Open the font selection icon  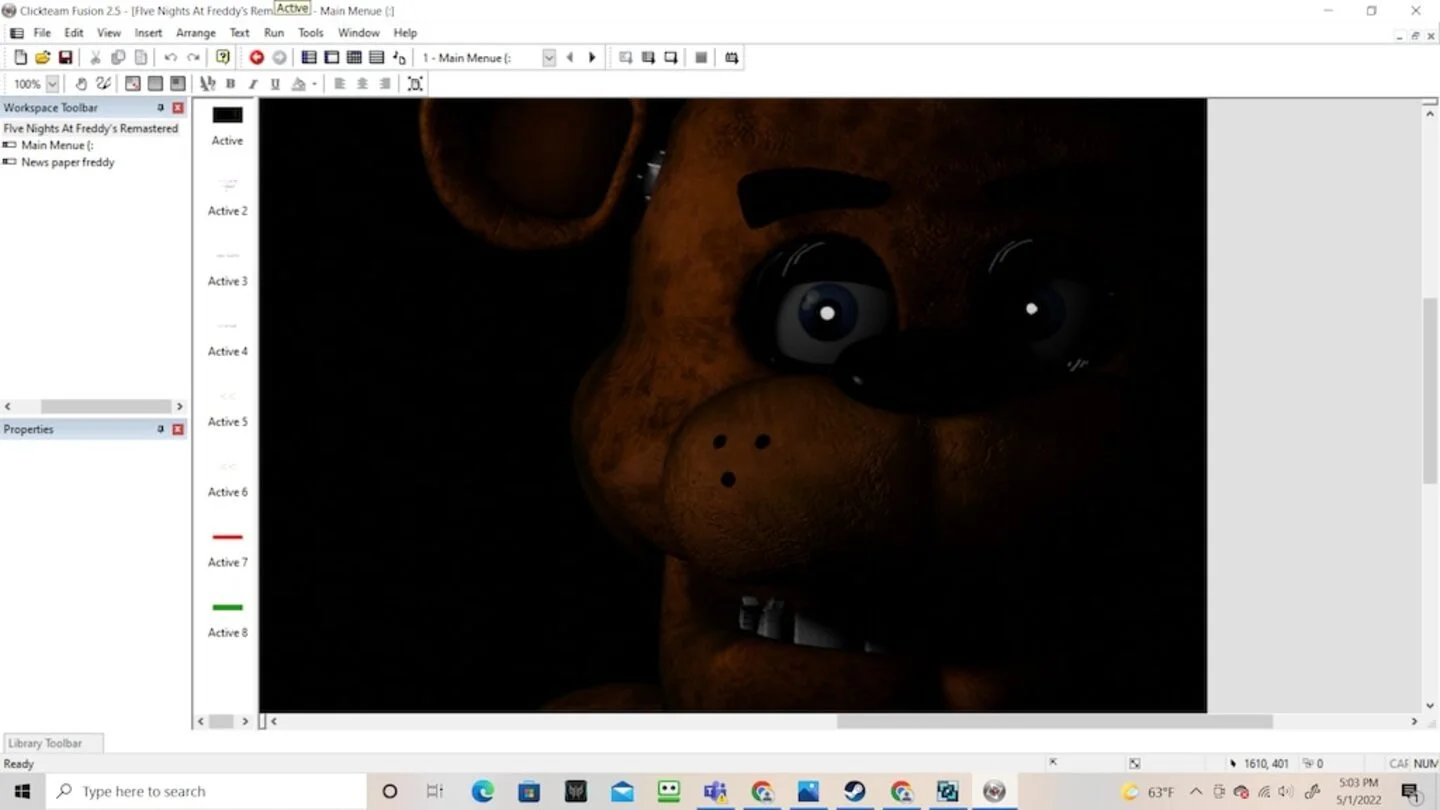(x=207, y=84)
